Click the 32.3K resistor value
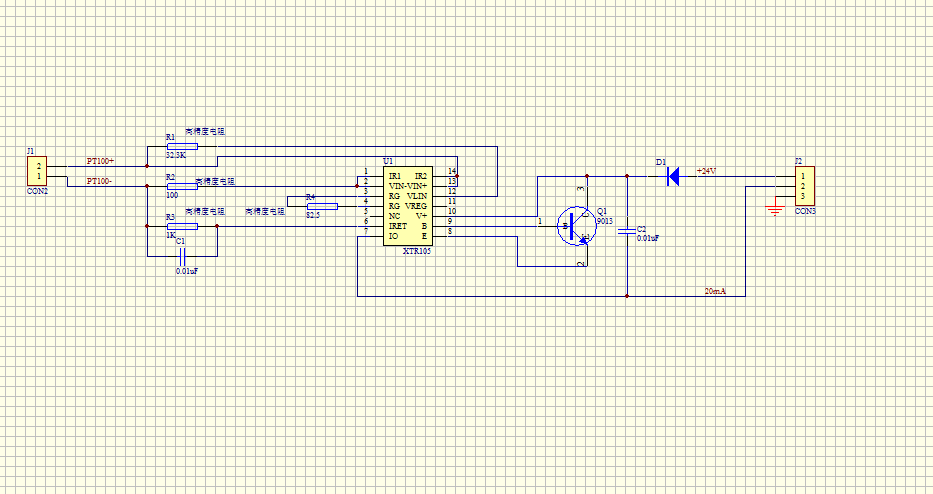 (x=176, y=154)
